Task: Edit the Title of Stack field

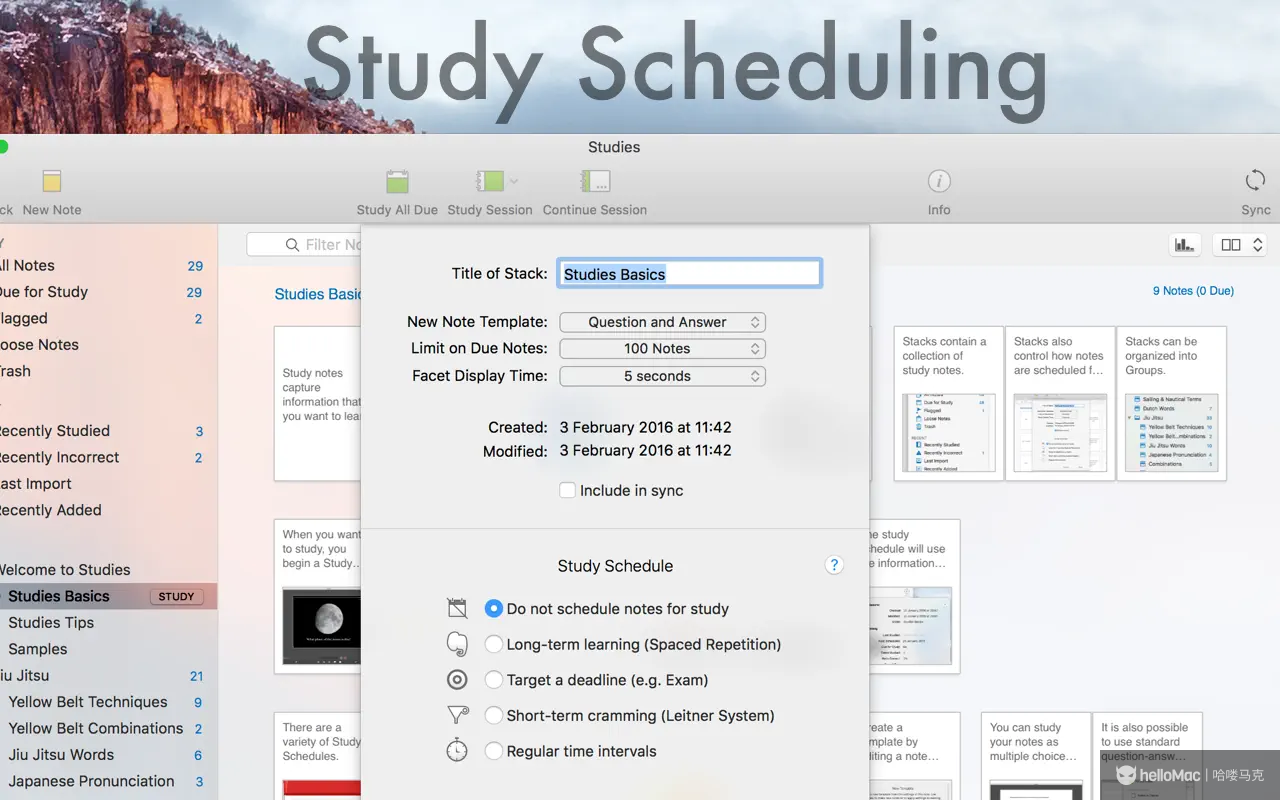Action: click(x=689, y=274)
